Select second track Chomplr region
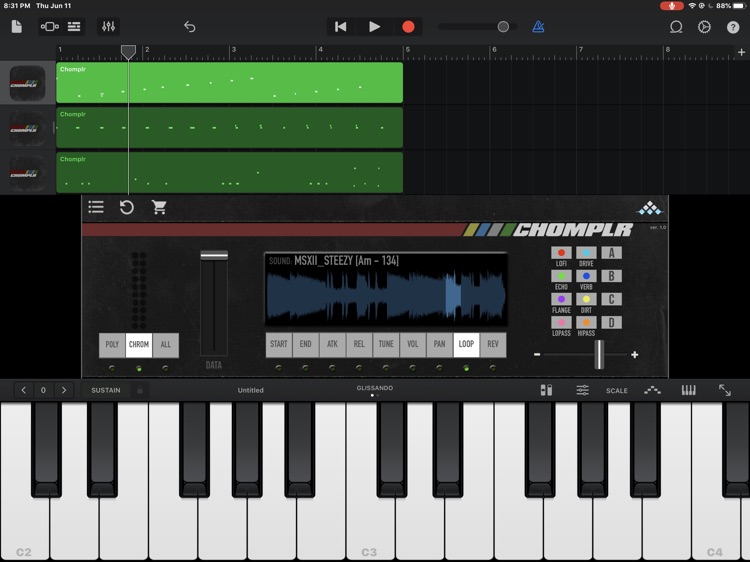 [x=230, y=127]
